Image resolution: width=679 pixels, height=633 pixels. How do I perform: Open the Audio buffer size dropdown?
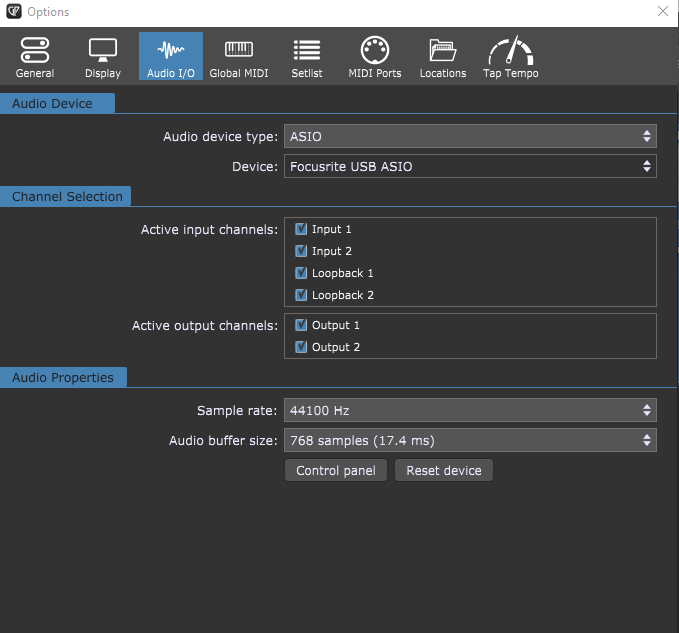pos(470,440)
